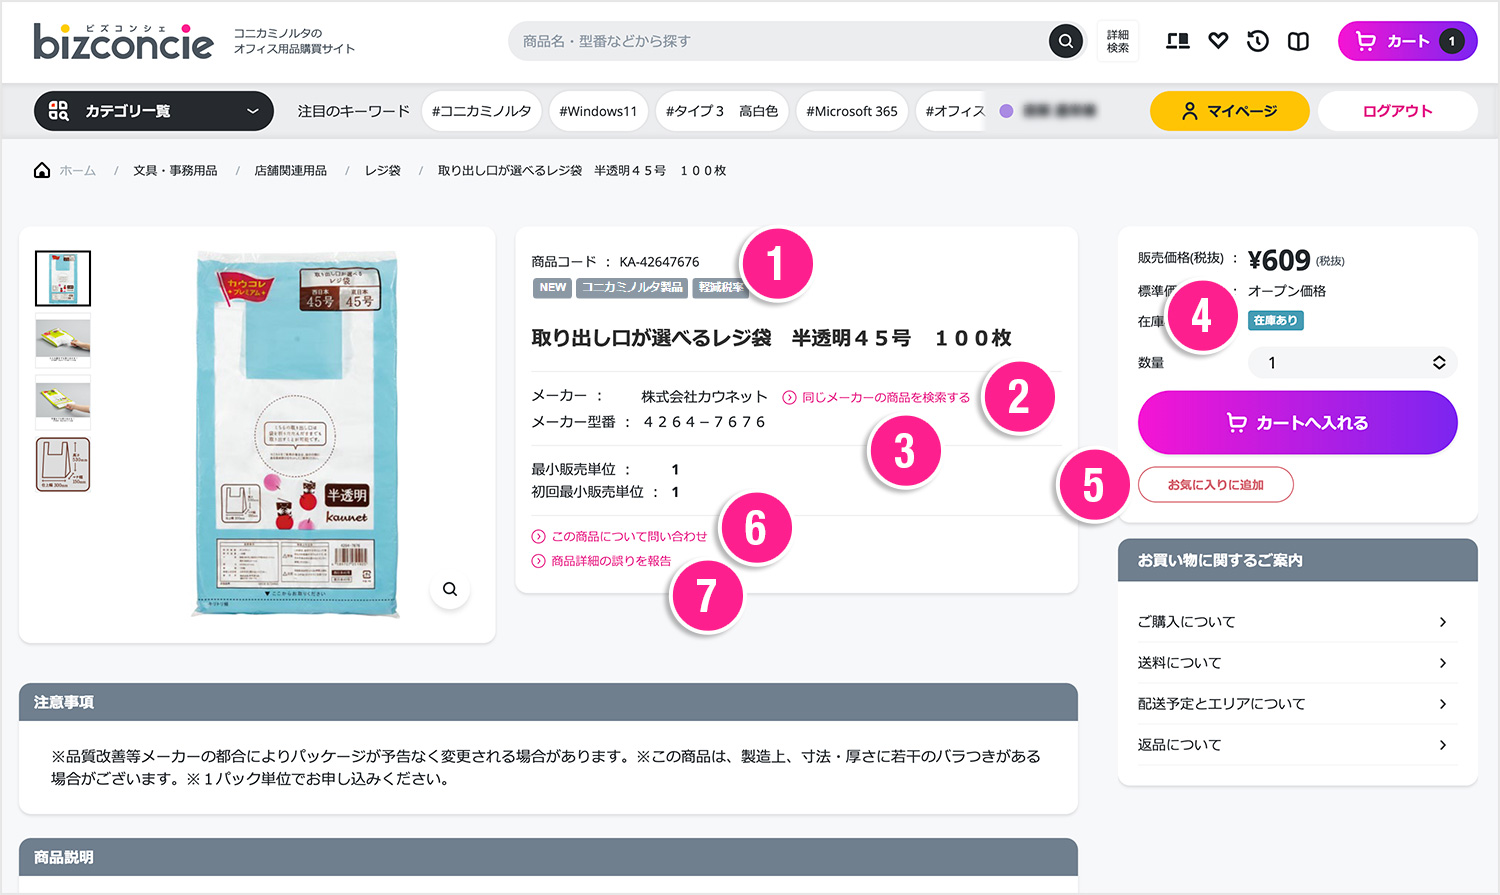Open マイページ account page
This screenshot has width=1500, height=895.
click(x=1229, y=111)
